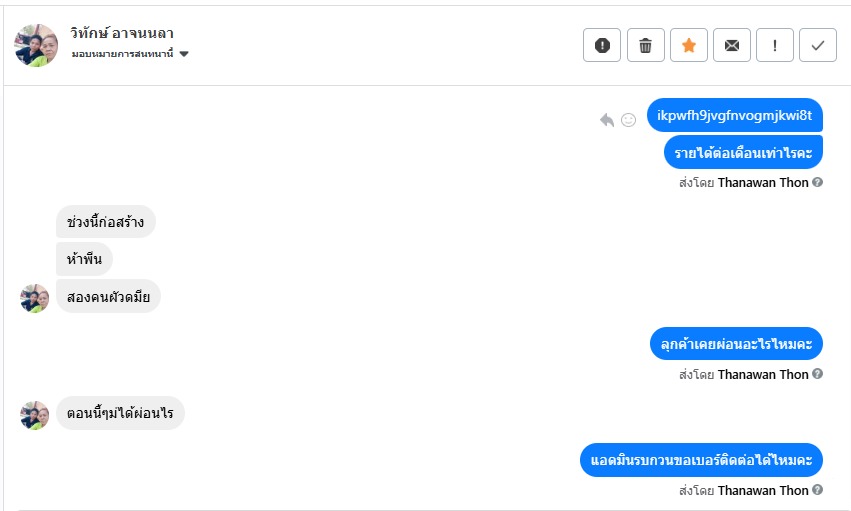Screen dimensions: 851x511
Task: Click the exclamation mark priority icon
Action: point(775,45)
